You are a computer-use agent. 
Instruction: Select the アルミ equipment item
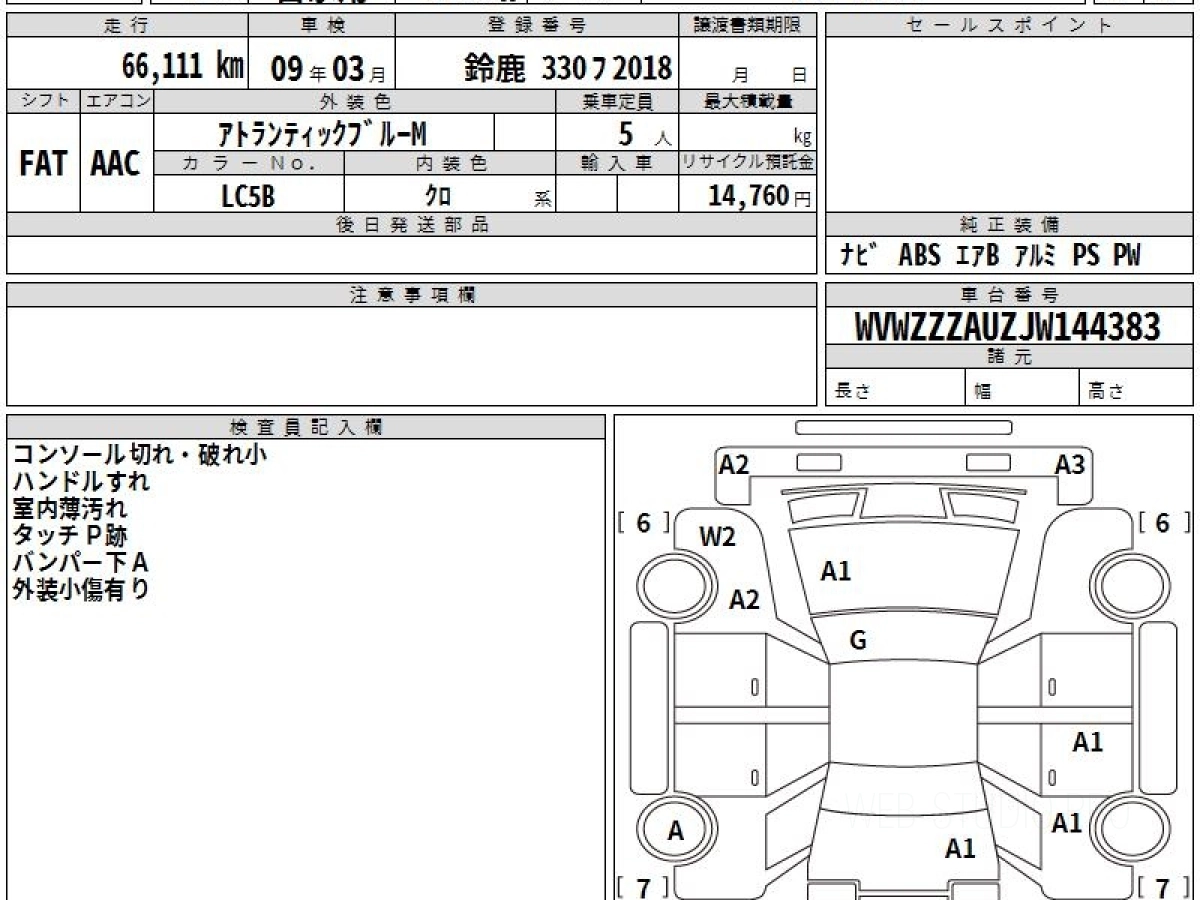(x=1035, y=255)
